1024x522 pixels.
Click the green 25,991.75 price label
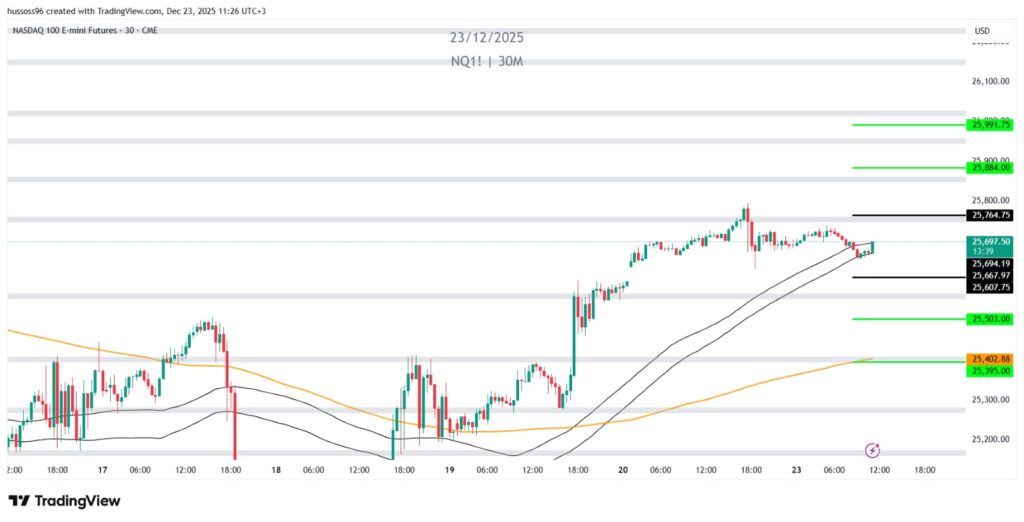990,125
